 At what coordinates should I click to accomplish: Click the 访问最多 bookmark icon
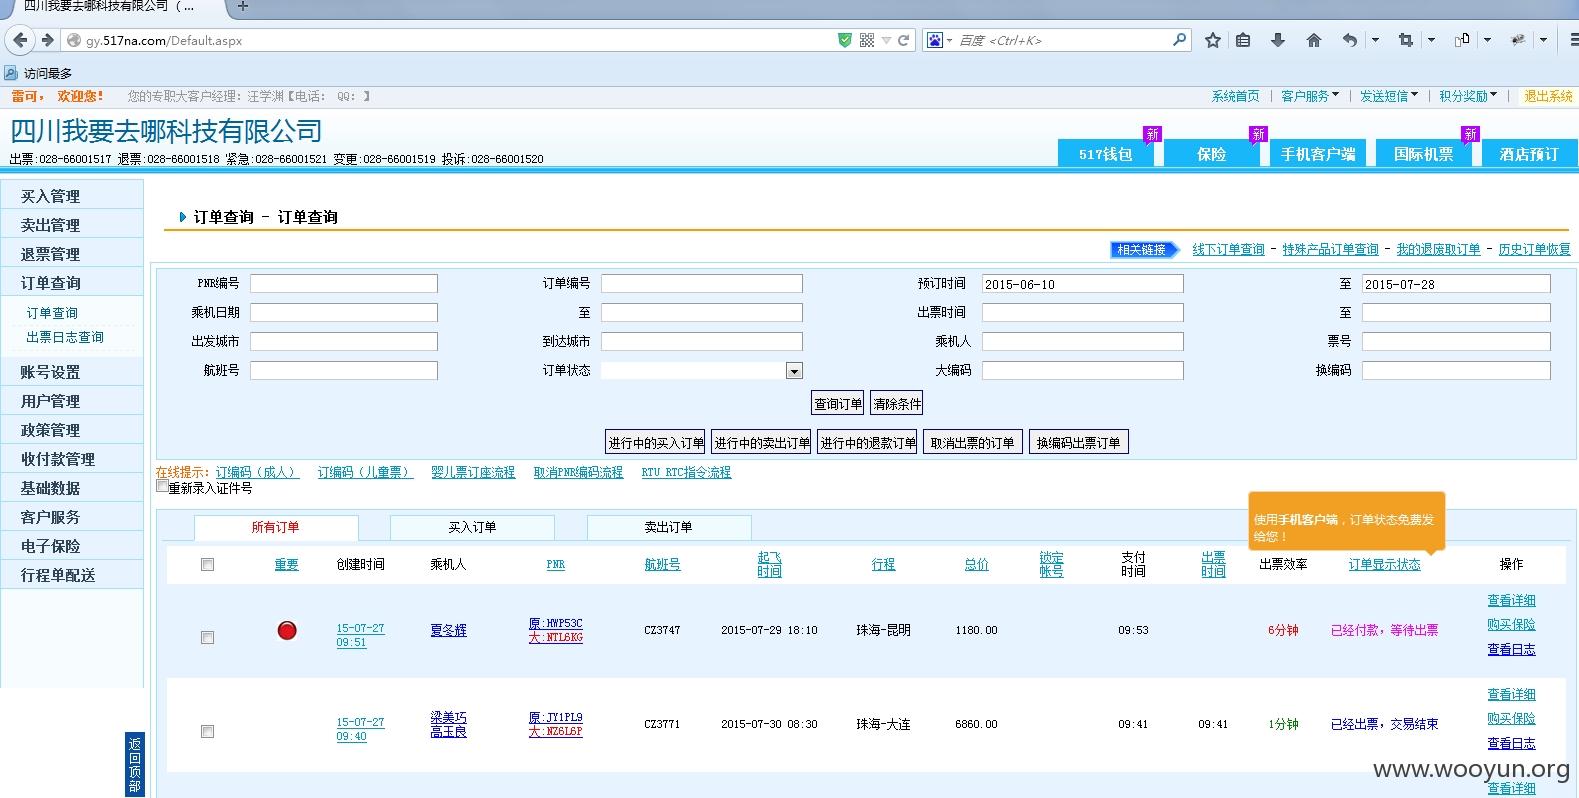11,73
